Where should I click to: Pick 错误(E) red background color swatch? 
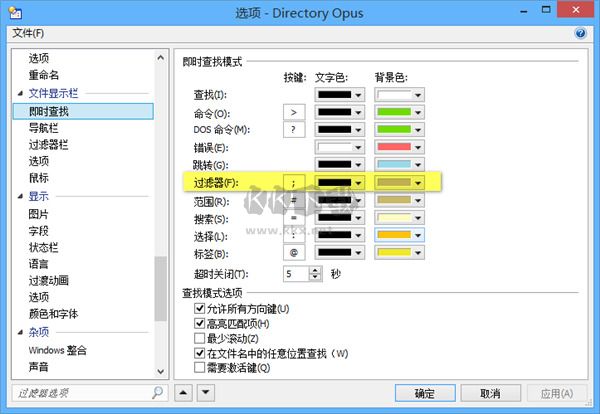click(394, 147)
